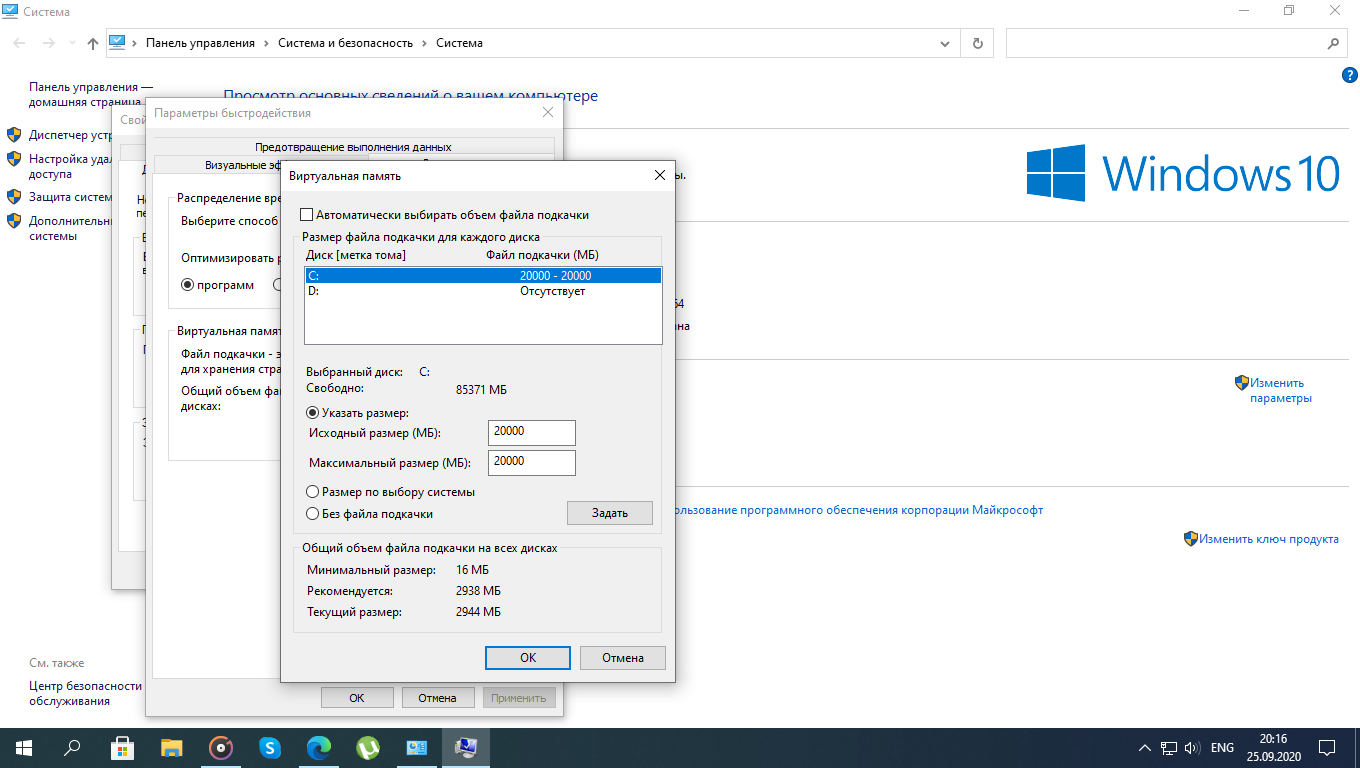
Task: Go up one level arrow
Action: click(x=93, y=44)
